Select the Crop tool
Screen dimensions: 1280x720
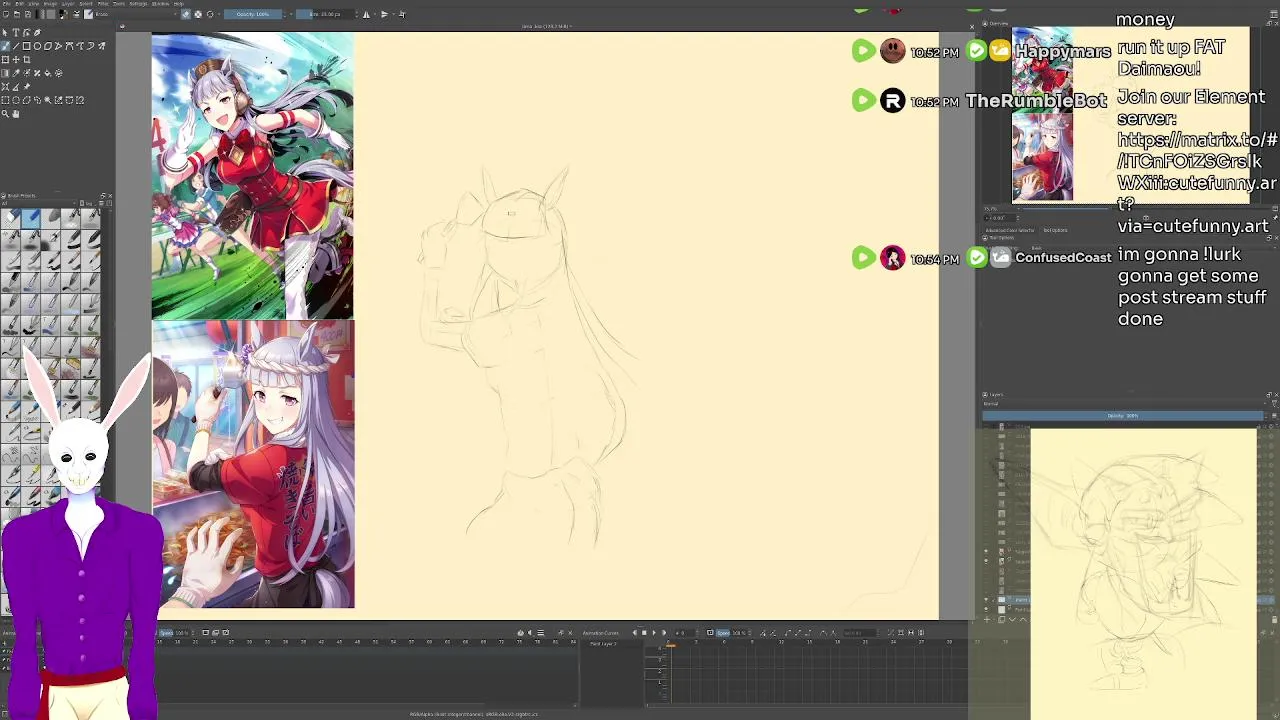pyautogui.click(x=27, y=59)
